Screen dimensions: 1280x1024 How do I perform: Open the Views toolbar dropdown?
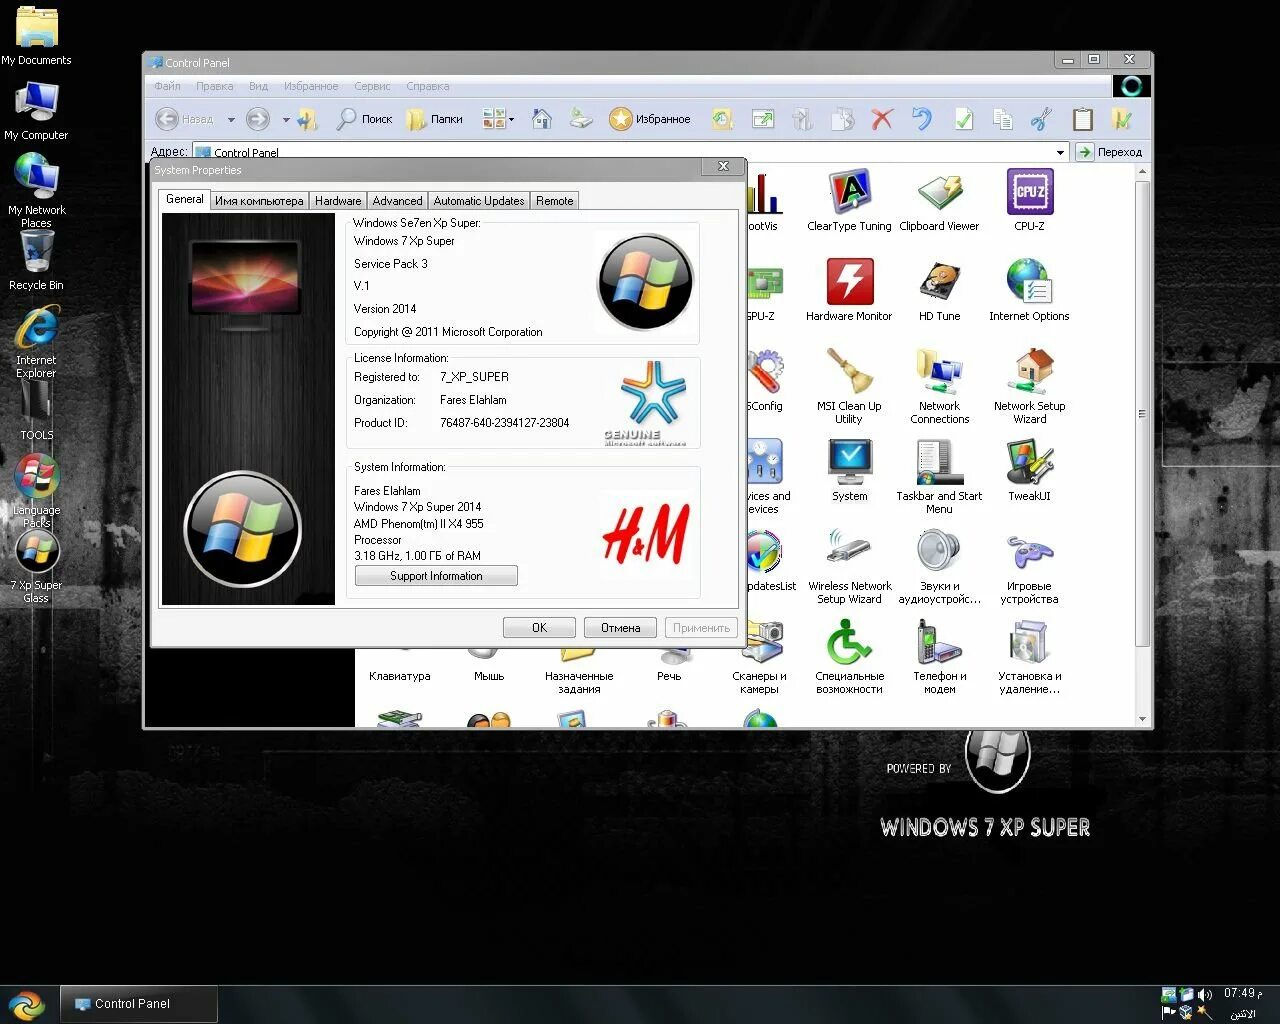pos(510,118)
